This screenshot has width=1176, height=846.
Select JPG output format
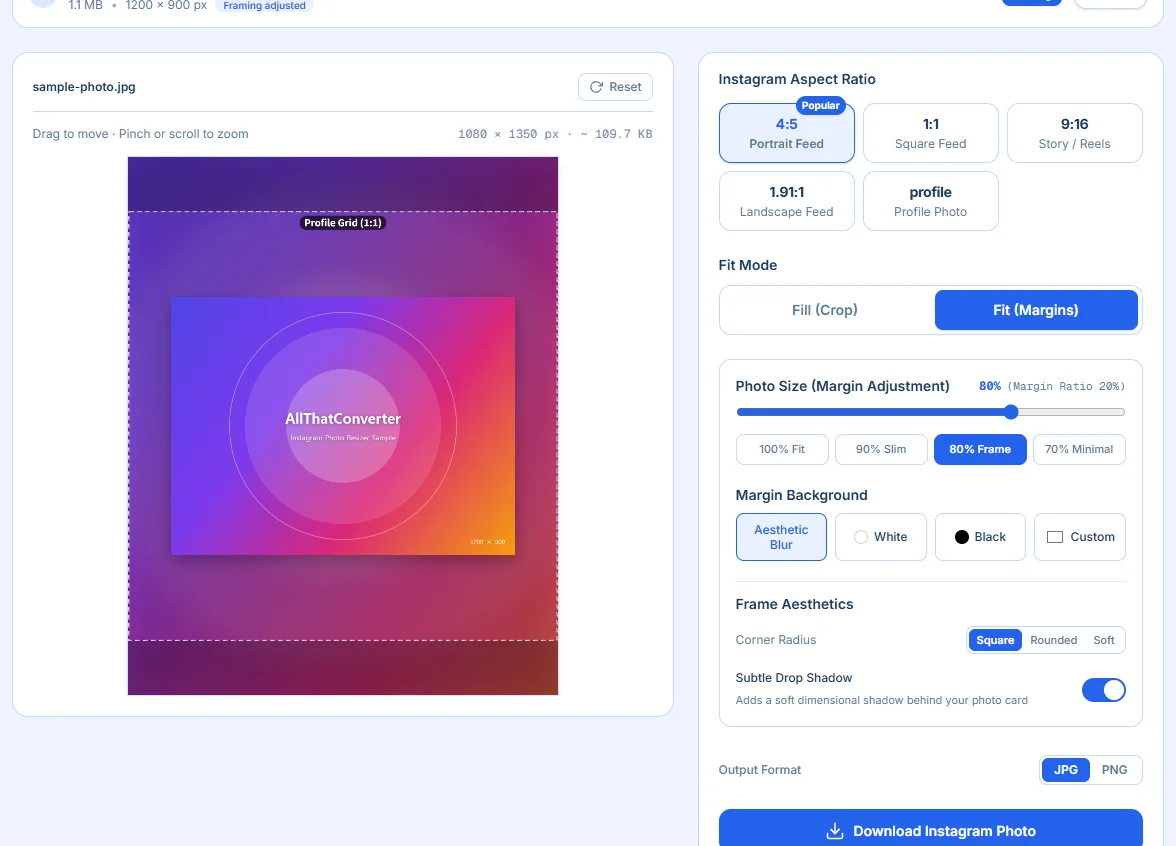click(x=1065, y=770)
